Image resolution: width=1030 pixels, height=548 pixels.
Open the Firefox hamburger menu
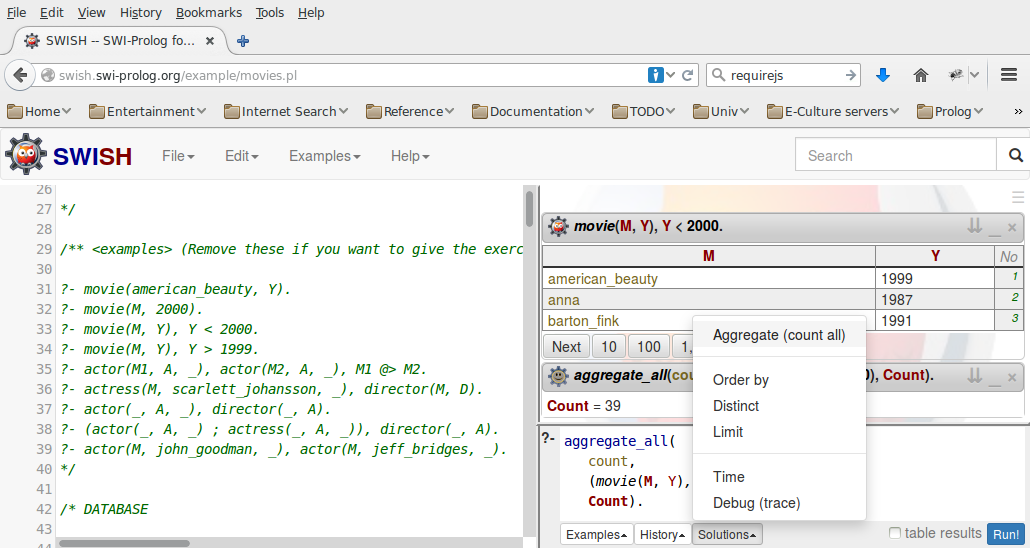(x=1008, y=75)
